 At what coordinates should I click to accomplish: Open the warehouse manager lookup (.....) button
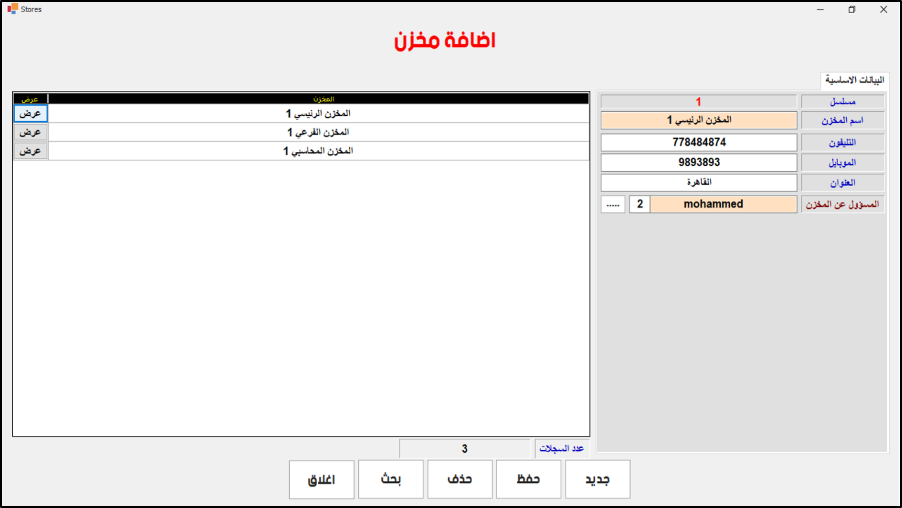613,204
